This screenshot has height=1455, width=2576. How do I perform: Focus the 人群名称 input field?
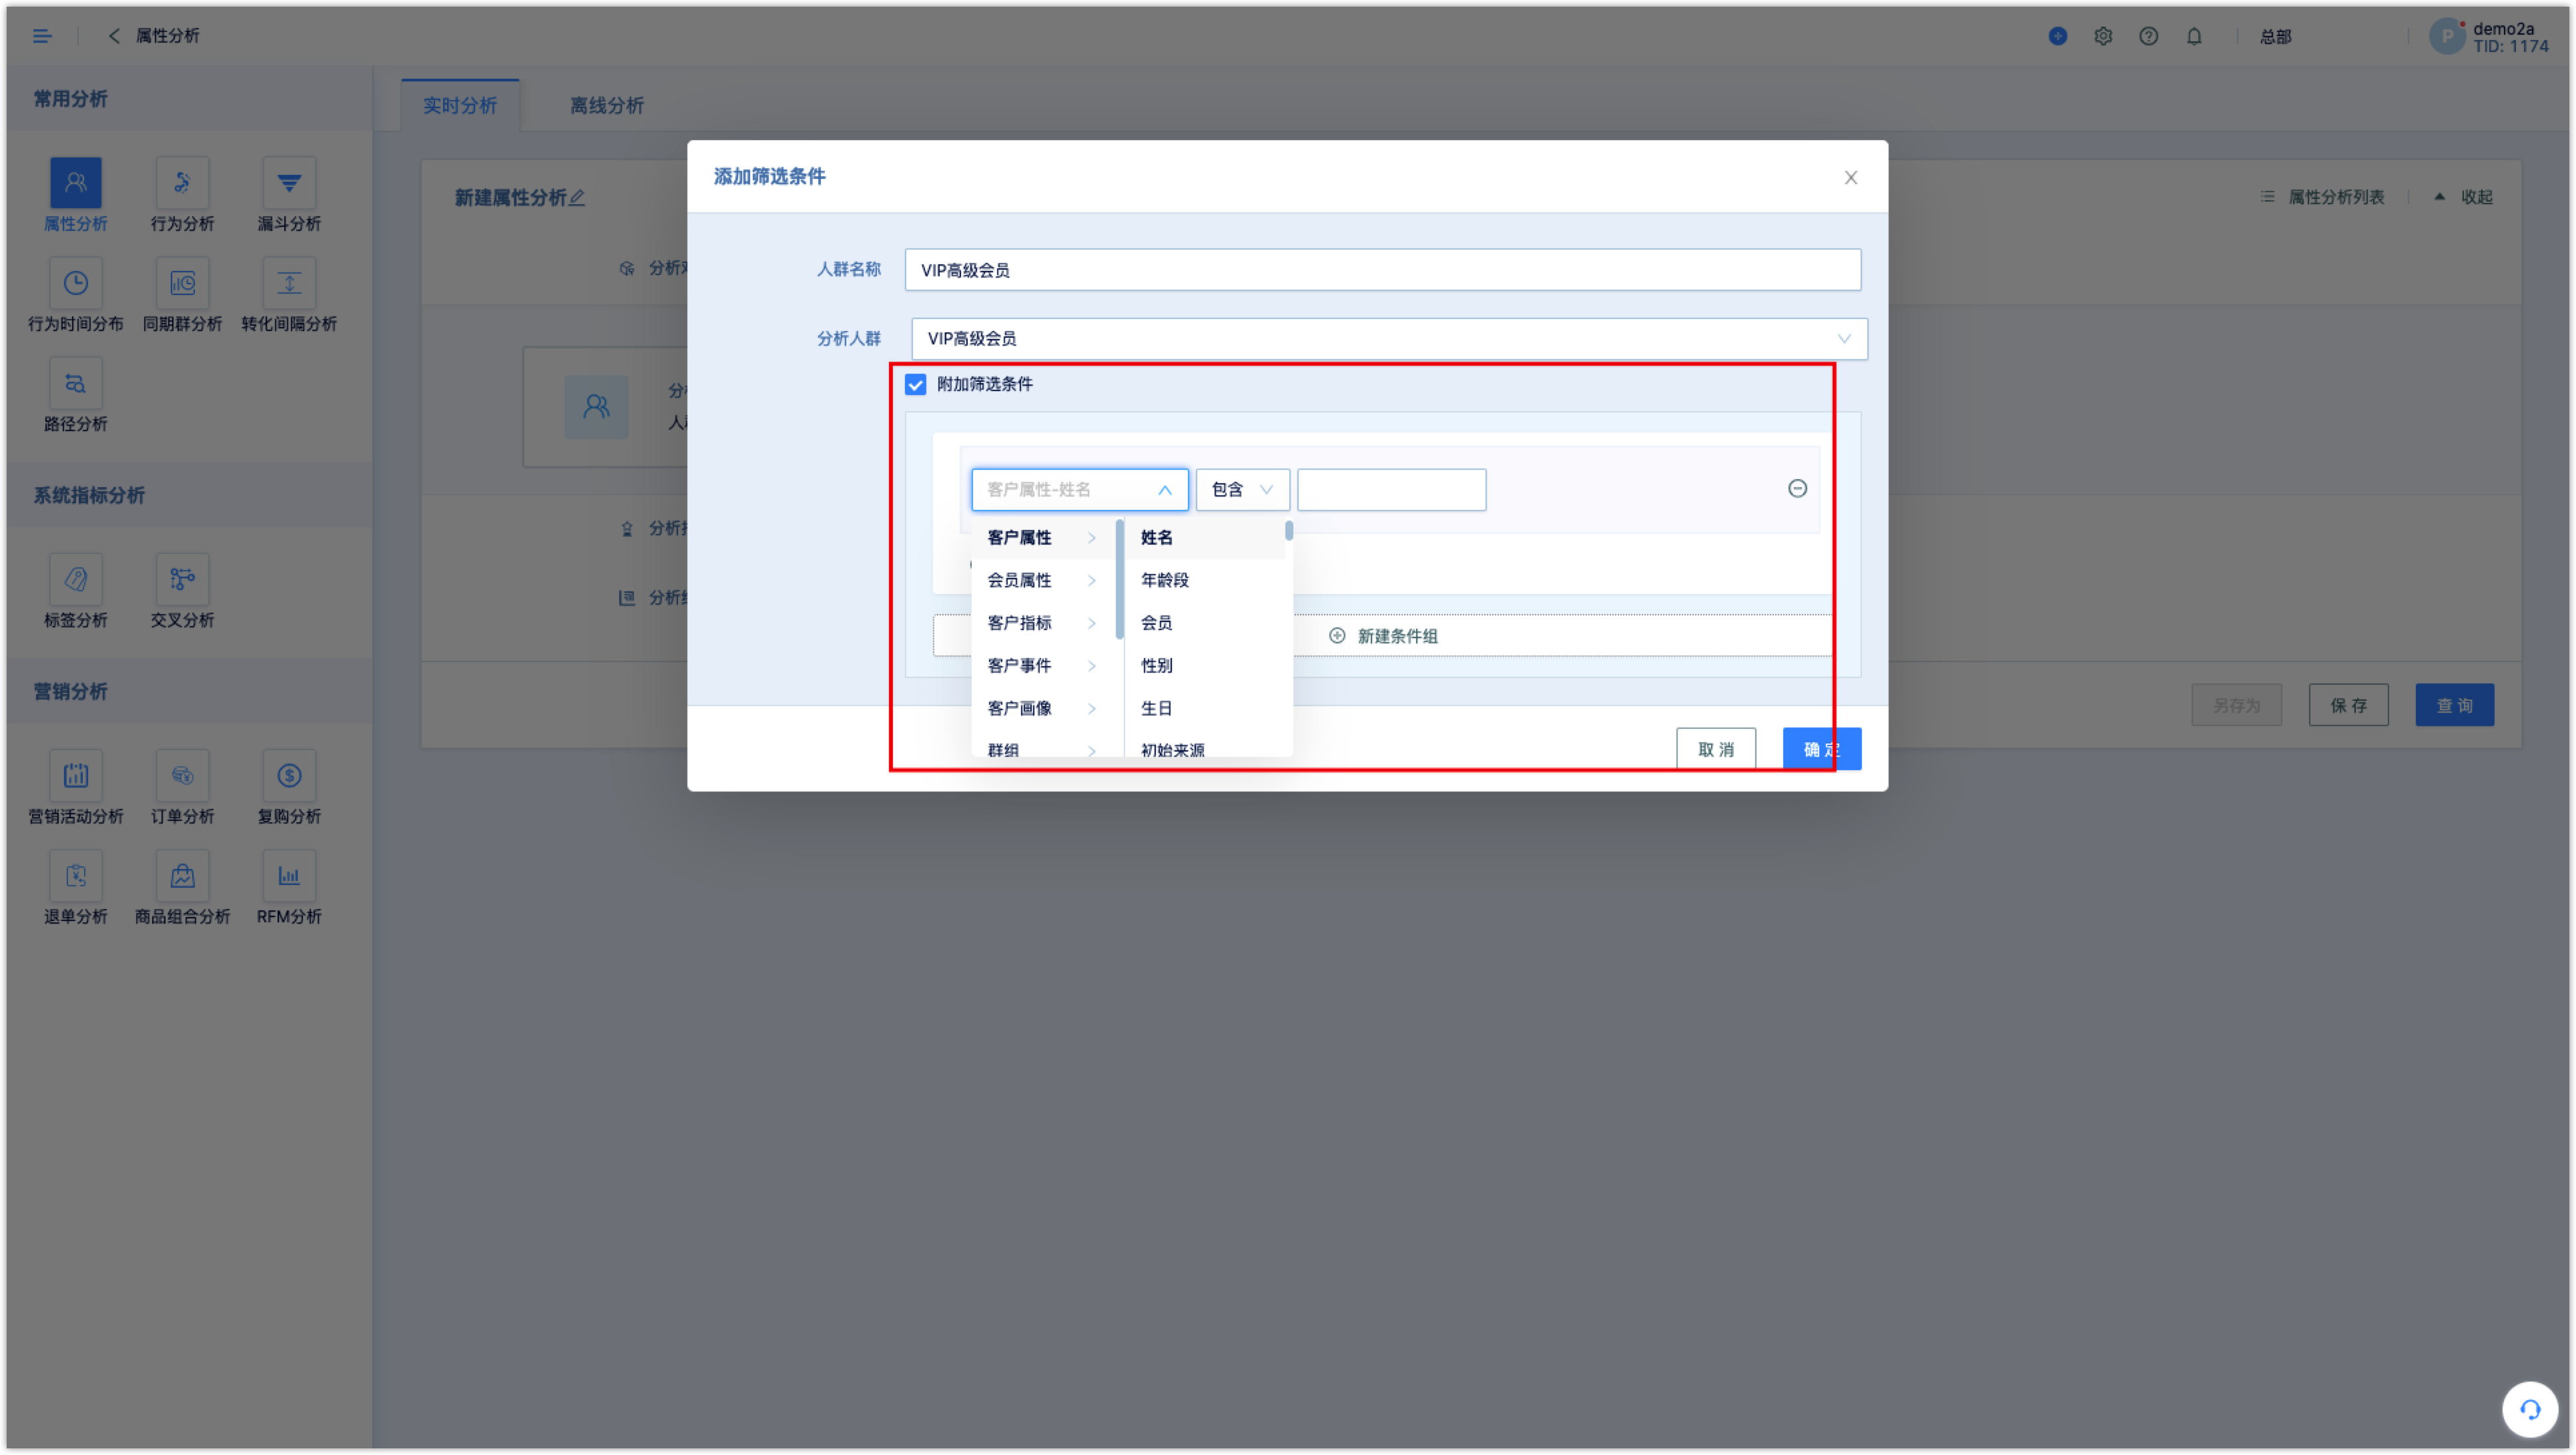(x=1382, y=270)
